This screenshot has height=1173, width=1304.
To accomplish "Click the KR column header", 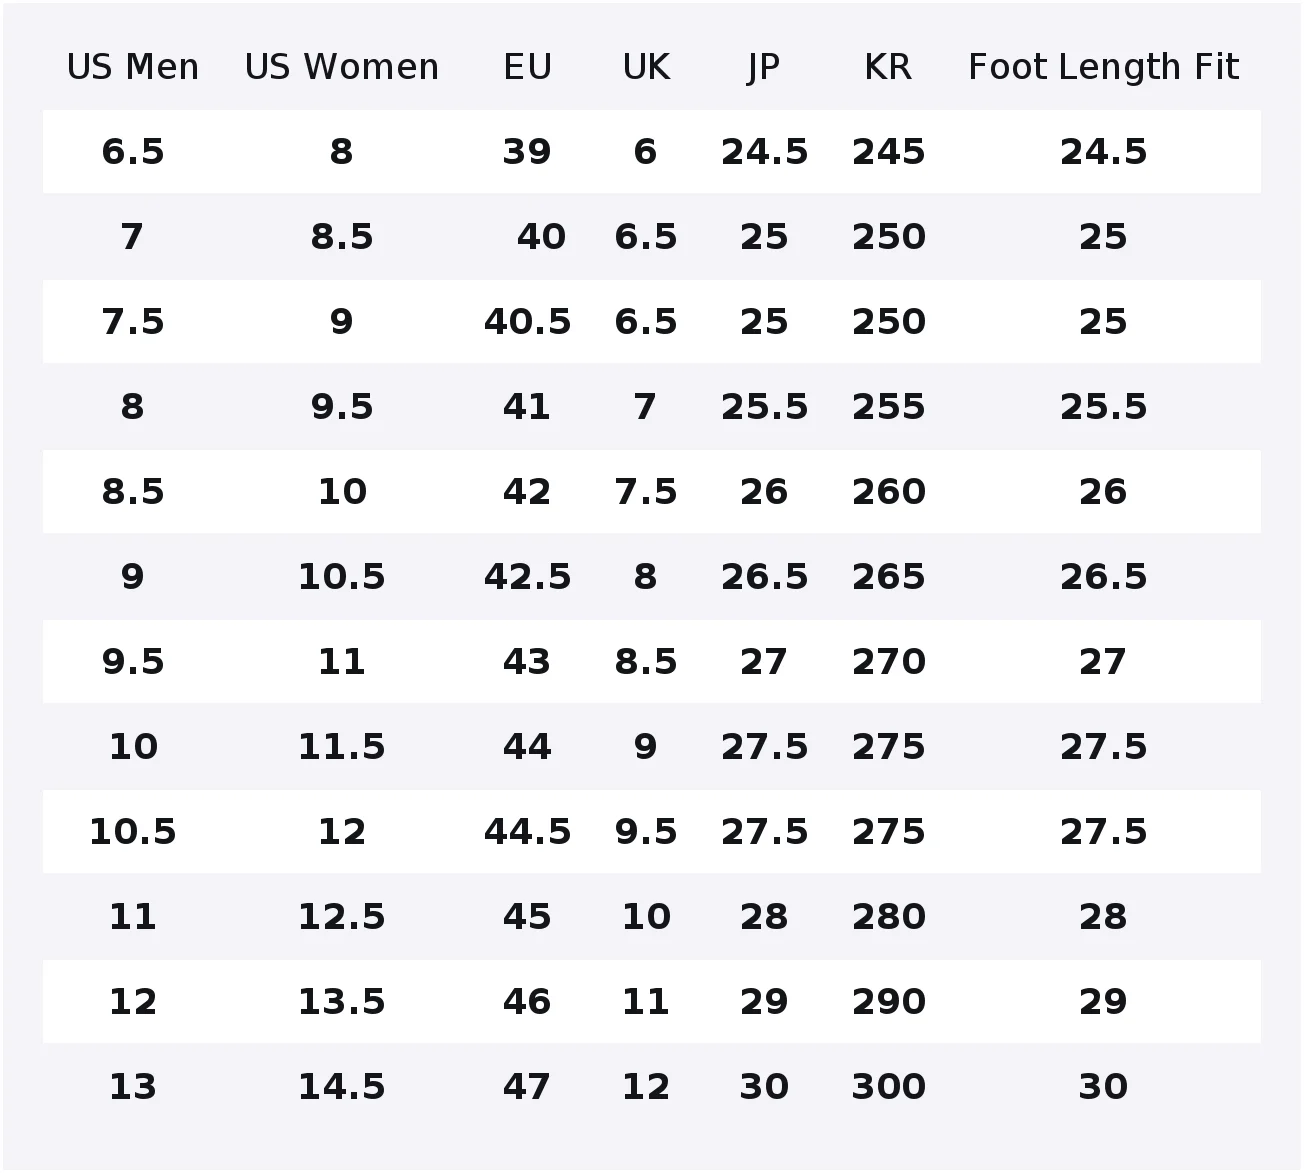I will point(888,67).
